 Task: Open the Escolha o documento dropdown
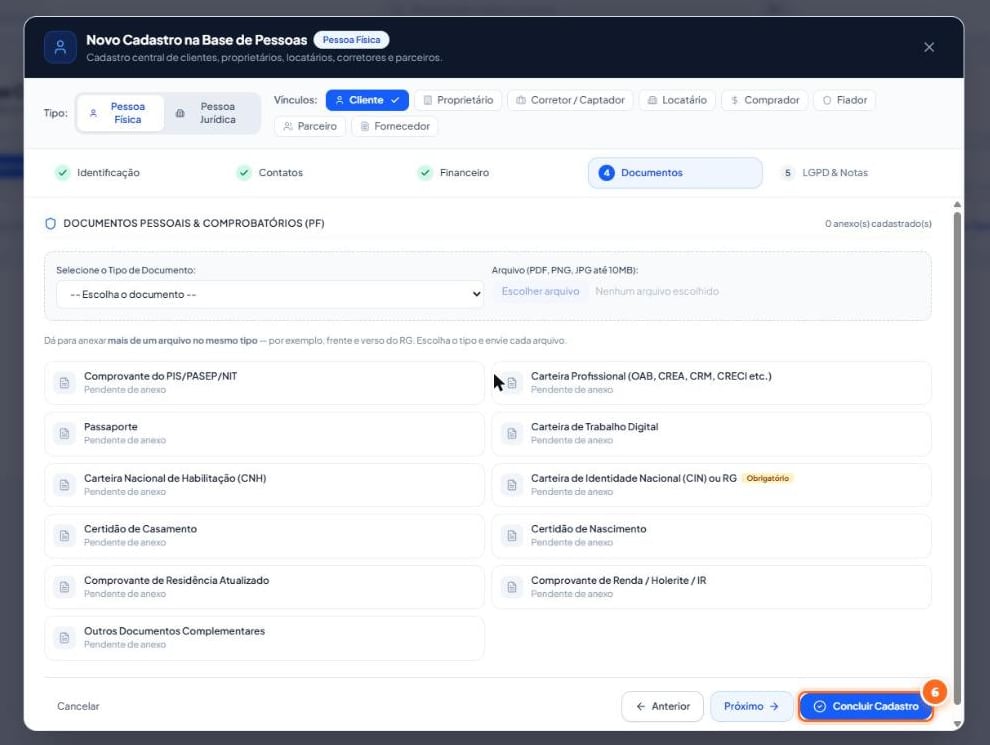270,295
